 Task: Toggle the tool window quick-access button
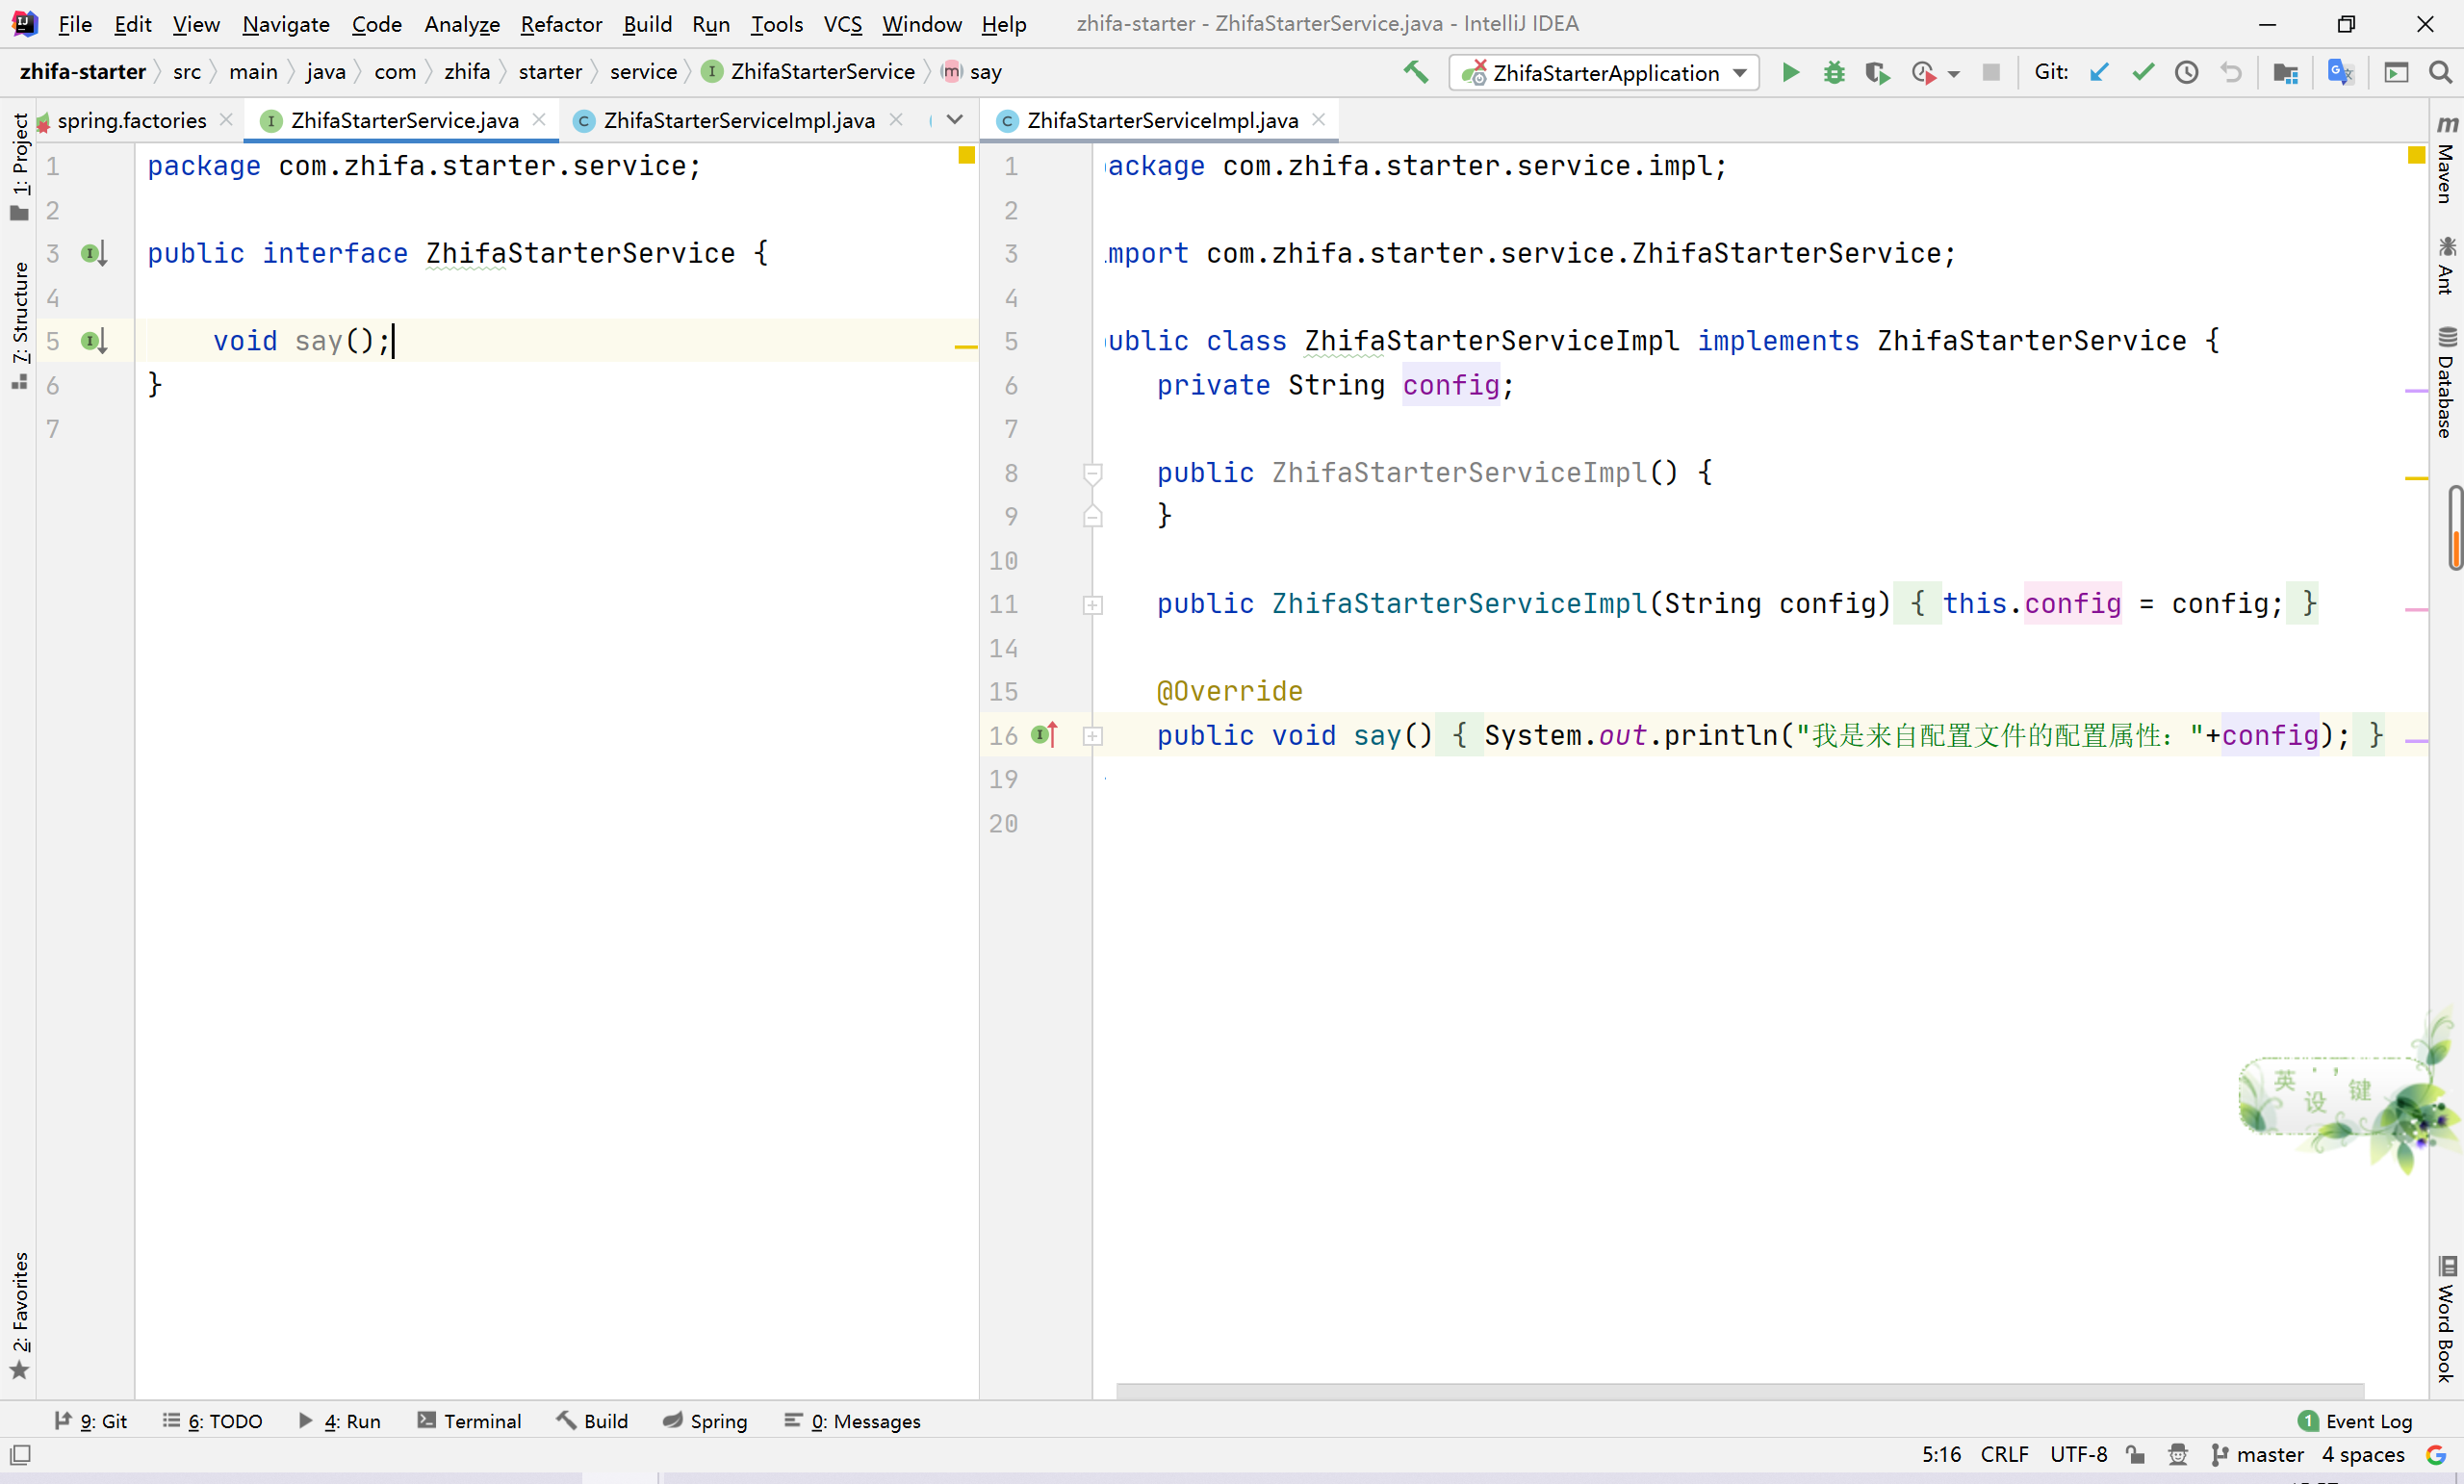(20, 1455)
